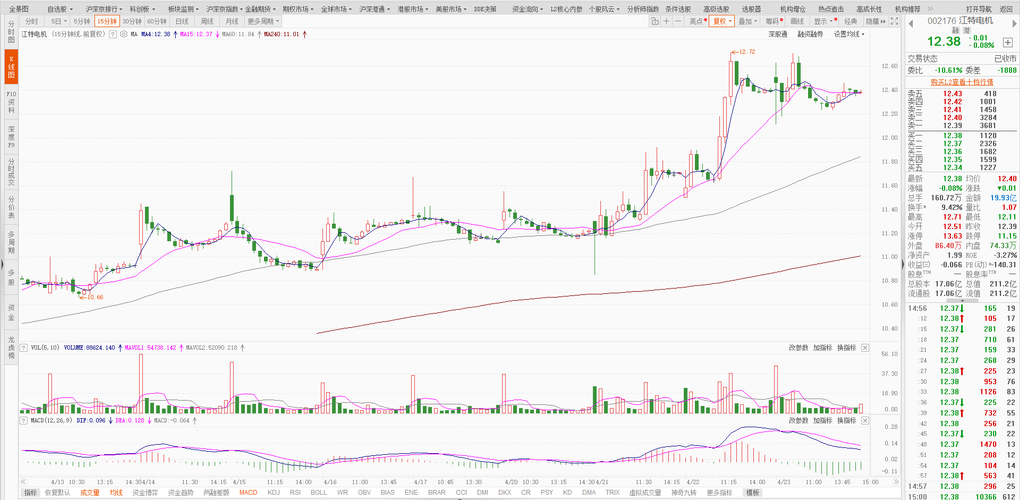Click the 融 margin tag badge
The image size is (1020, 500).
[x=955, y=31]
